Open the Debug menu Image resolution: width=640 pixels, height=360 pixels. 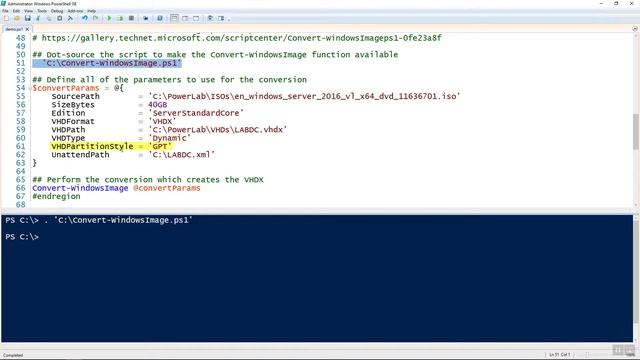click(57, 11)
